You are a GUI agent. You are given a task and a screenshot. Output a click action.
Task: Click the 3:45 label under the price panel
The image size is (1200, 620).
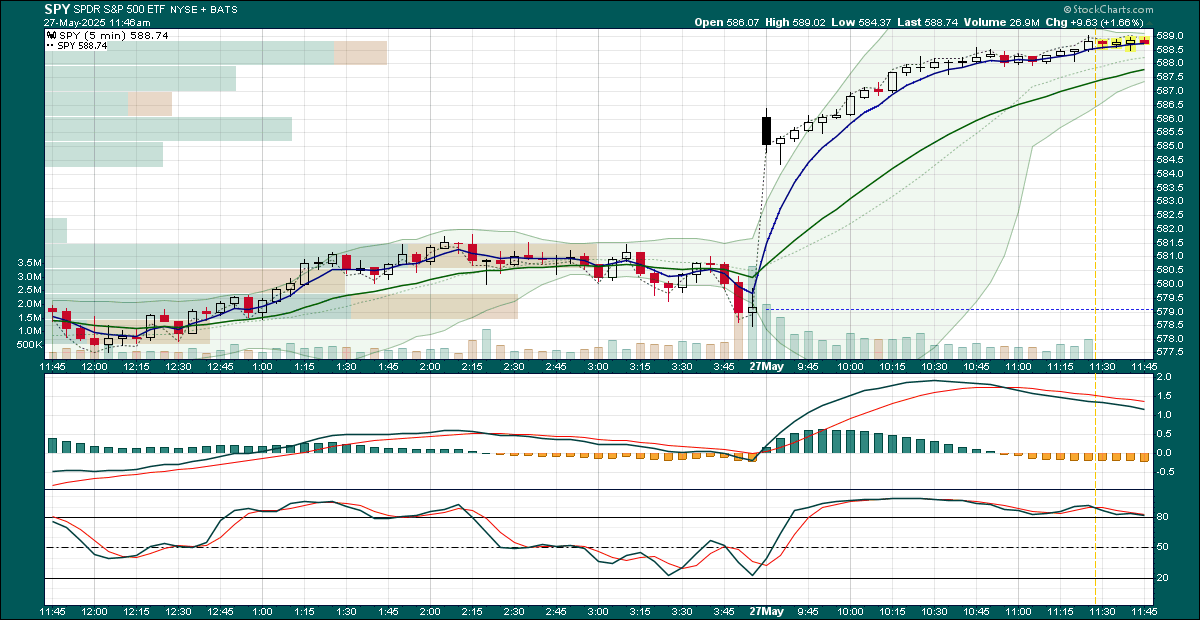point(724,367)
